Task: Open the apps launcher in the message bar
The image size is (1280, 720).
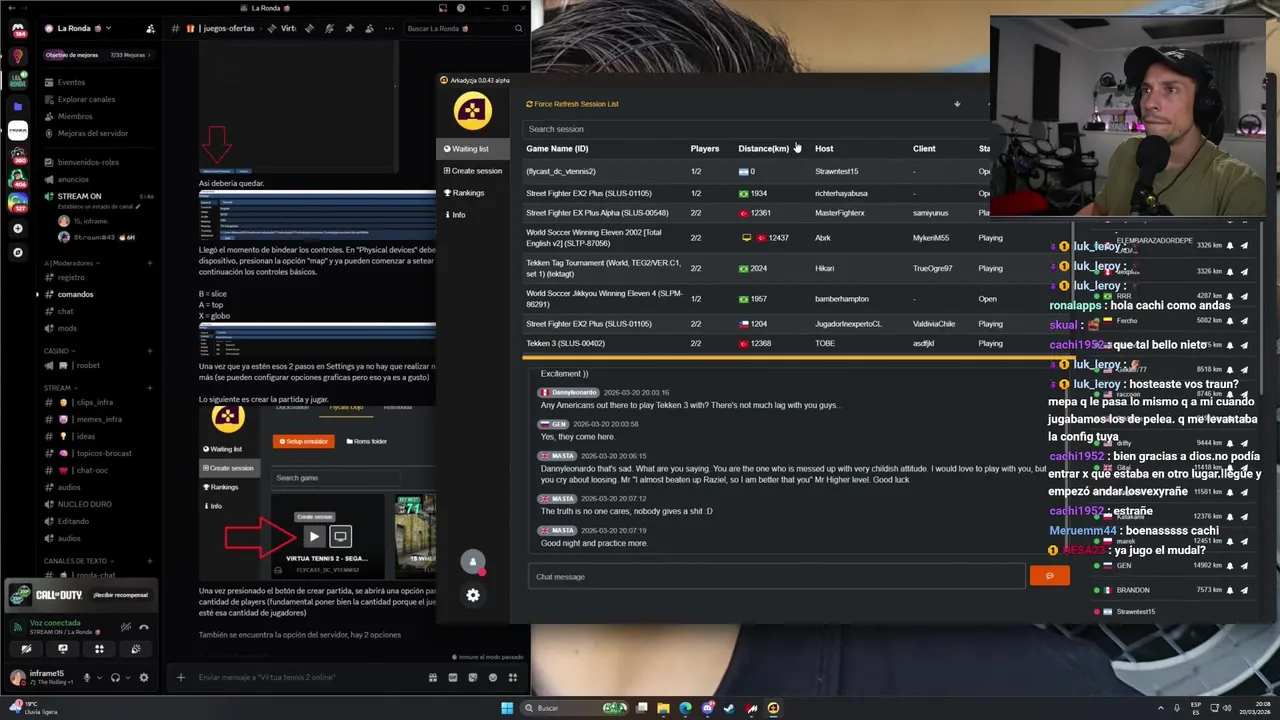Action: pyautogui.click(x=513, y=677)
